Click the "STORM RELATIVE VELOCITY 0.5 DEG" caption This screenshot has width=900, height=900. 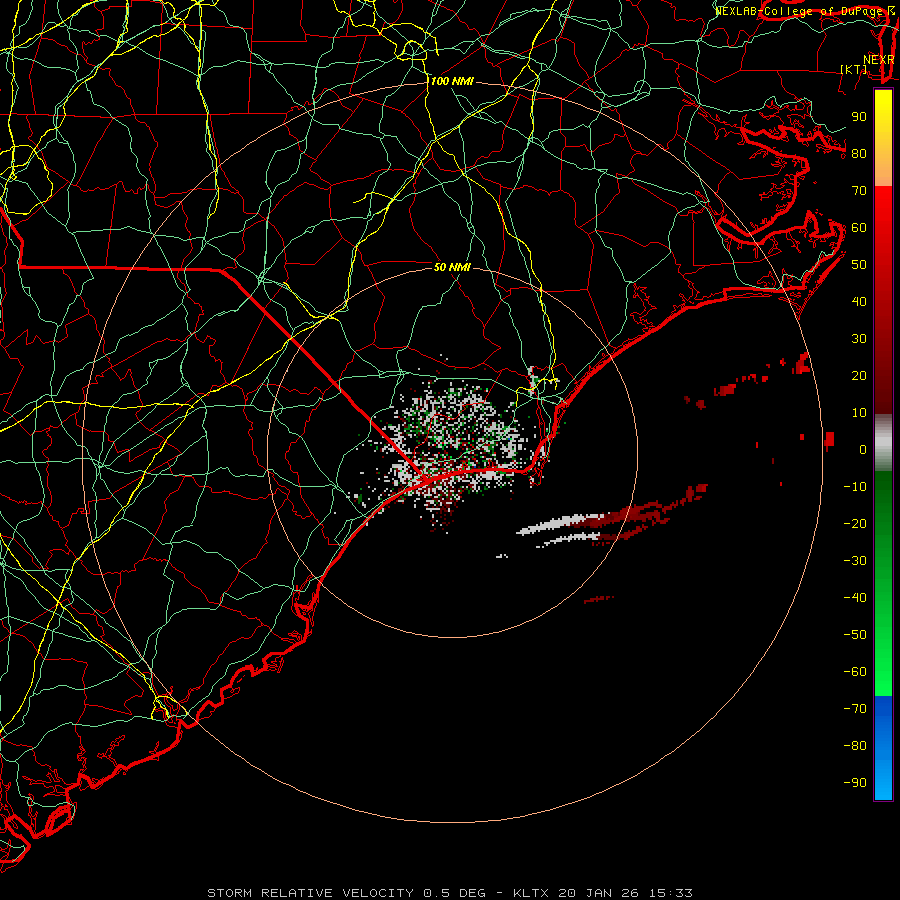point(346,893)
